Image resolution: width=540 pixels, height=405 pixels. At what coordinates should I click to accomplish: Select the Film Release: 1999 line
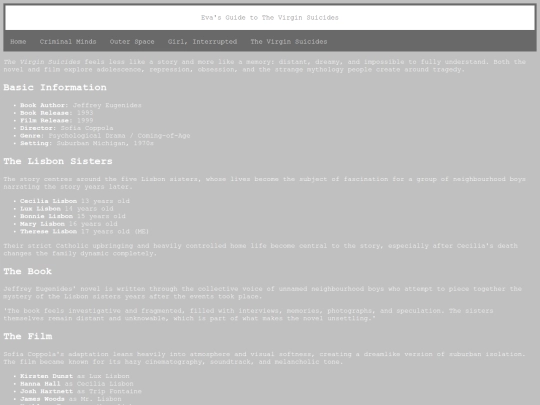coord(56,121)
